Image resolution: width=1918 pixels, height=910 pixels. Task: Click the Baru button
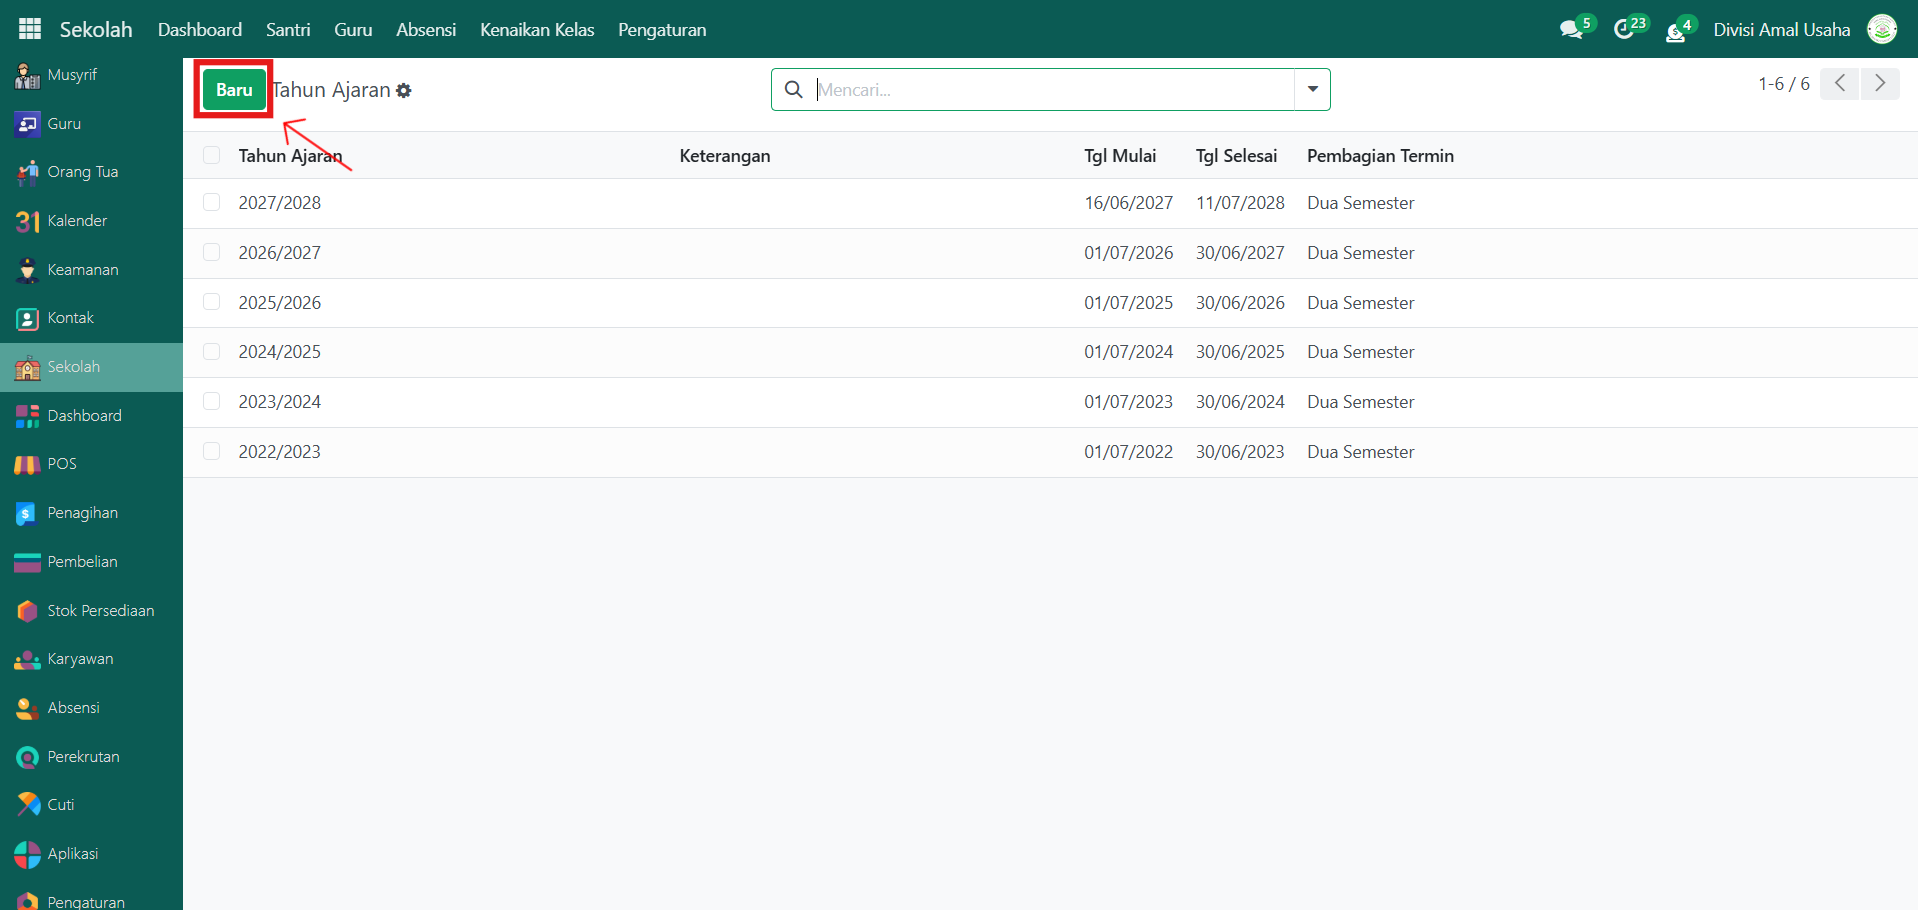pos(234,90)
